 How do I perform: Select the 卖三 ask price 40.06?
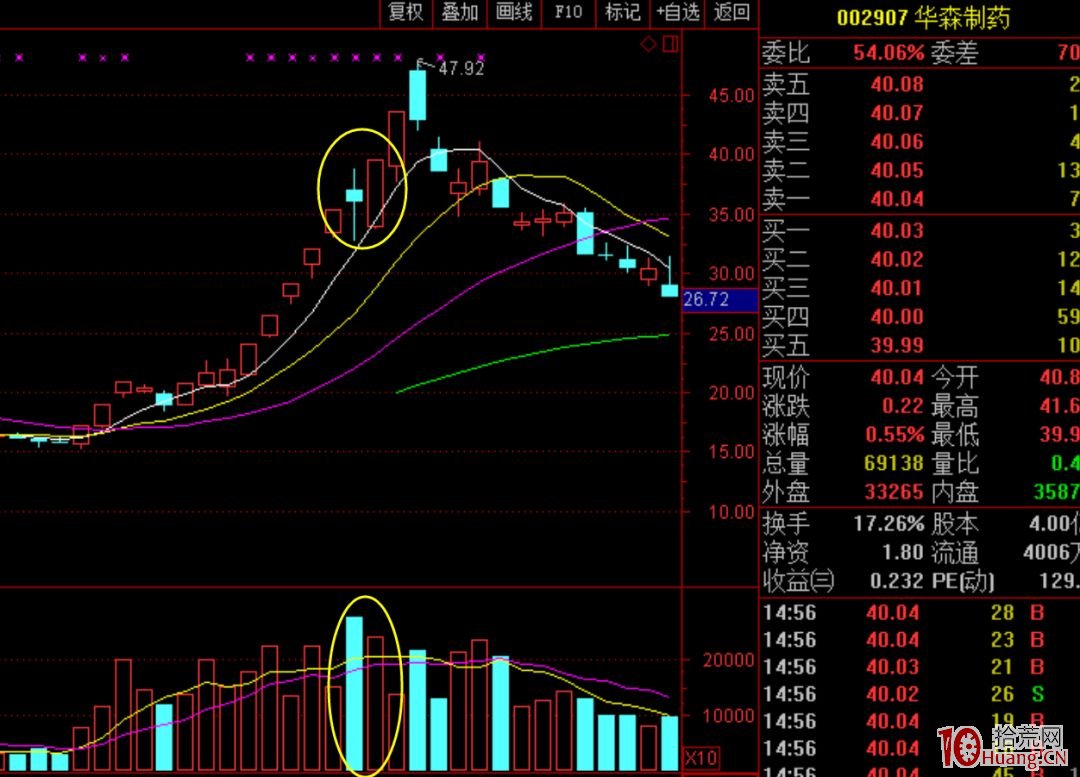[x=896, y=142]
